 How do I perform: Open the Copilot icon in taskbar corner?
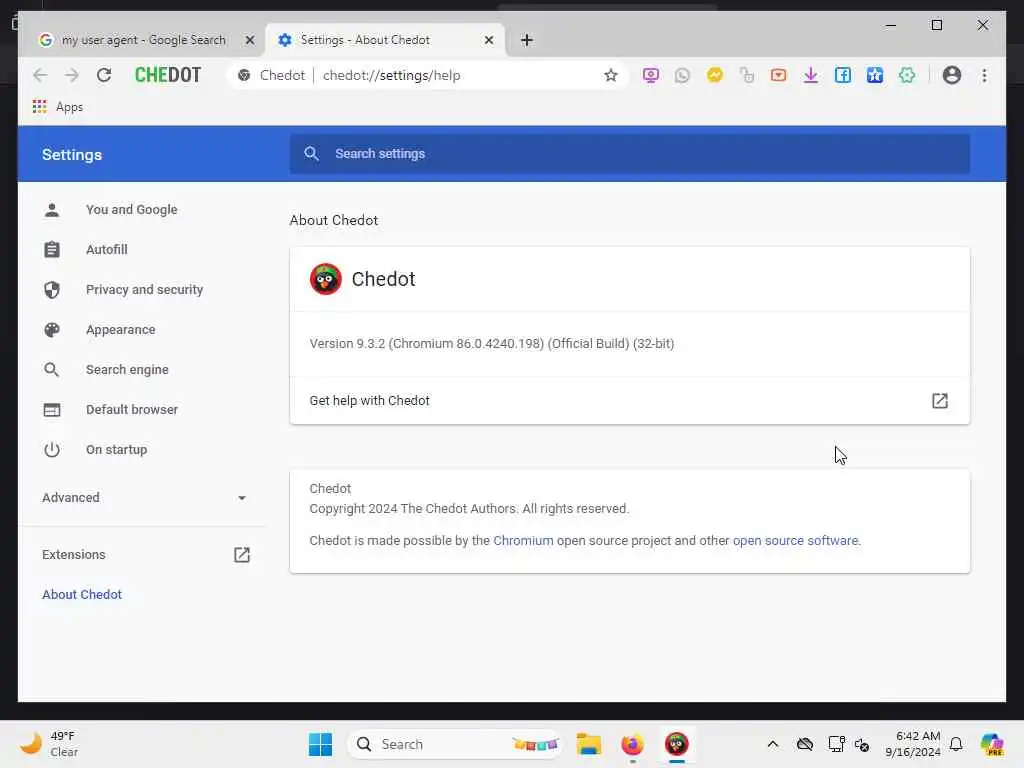991,744
